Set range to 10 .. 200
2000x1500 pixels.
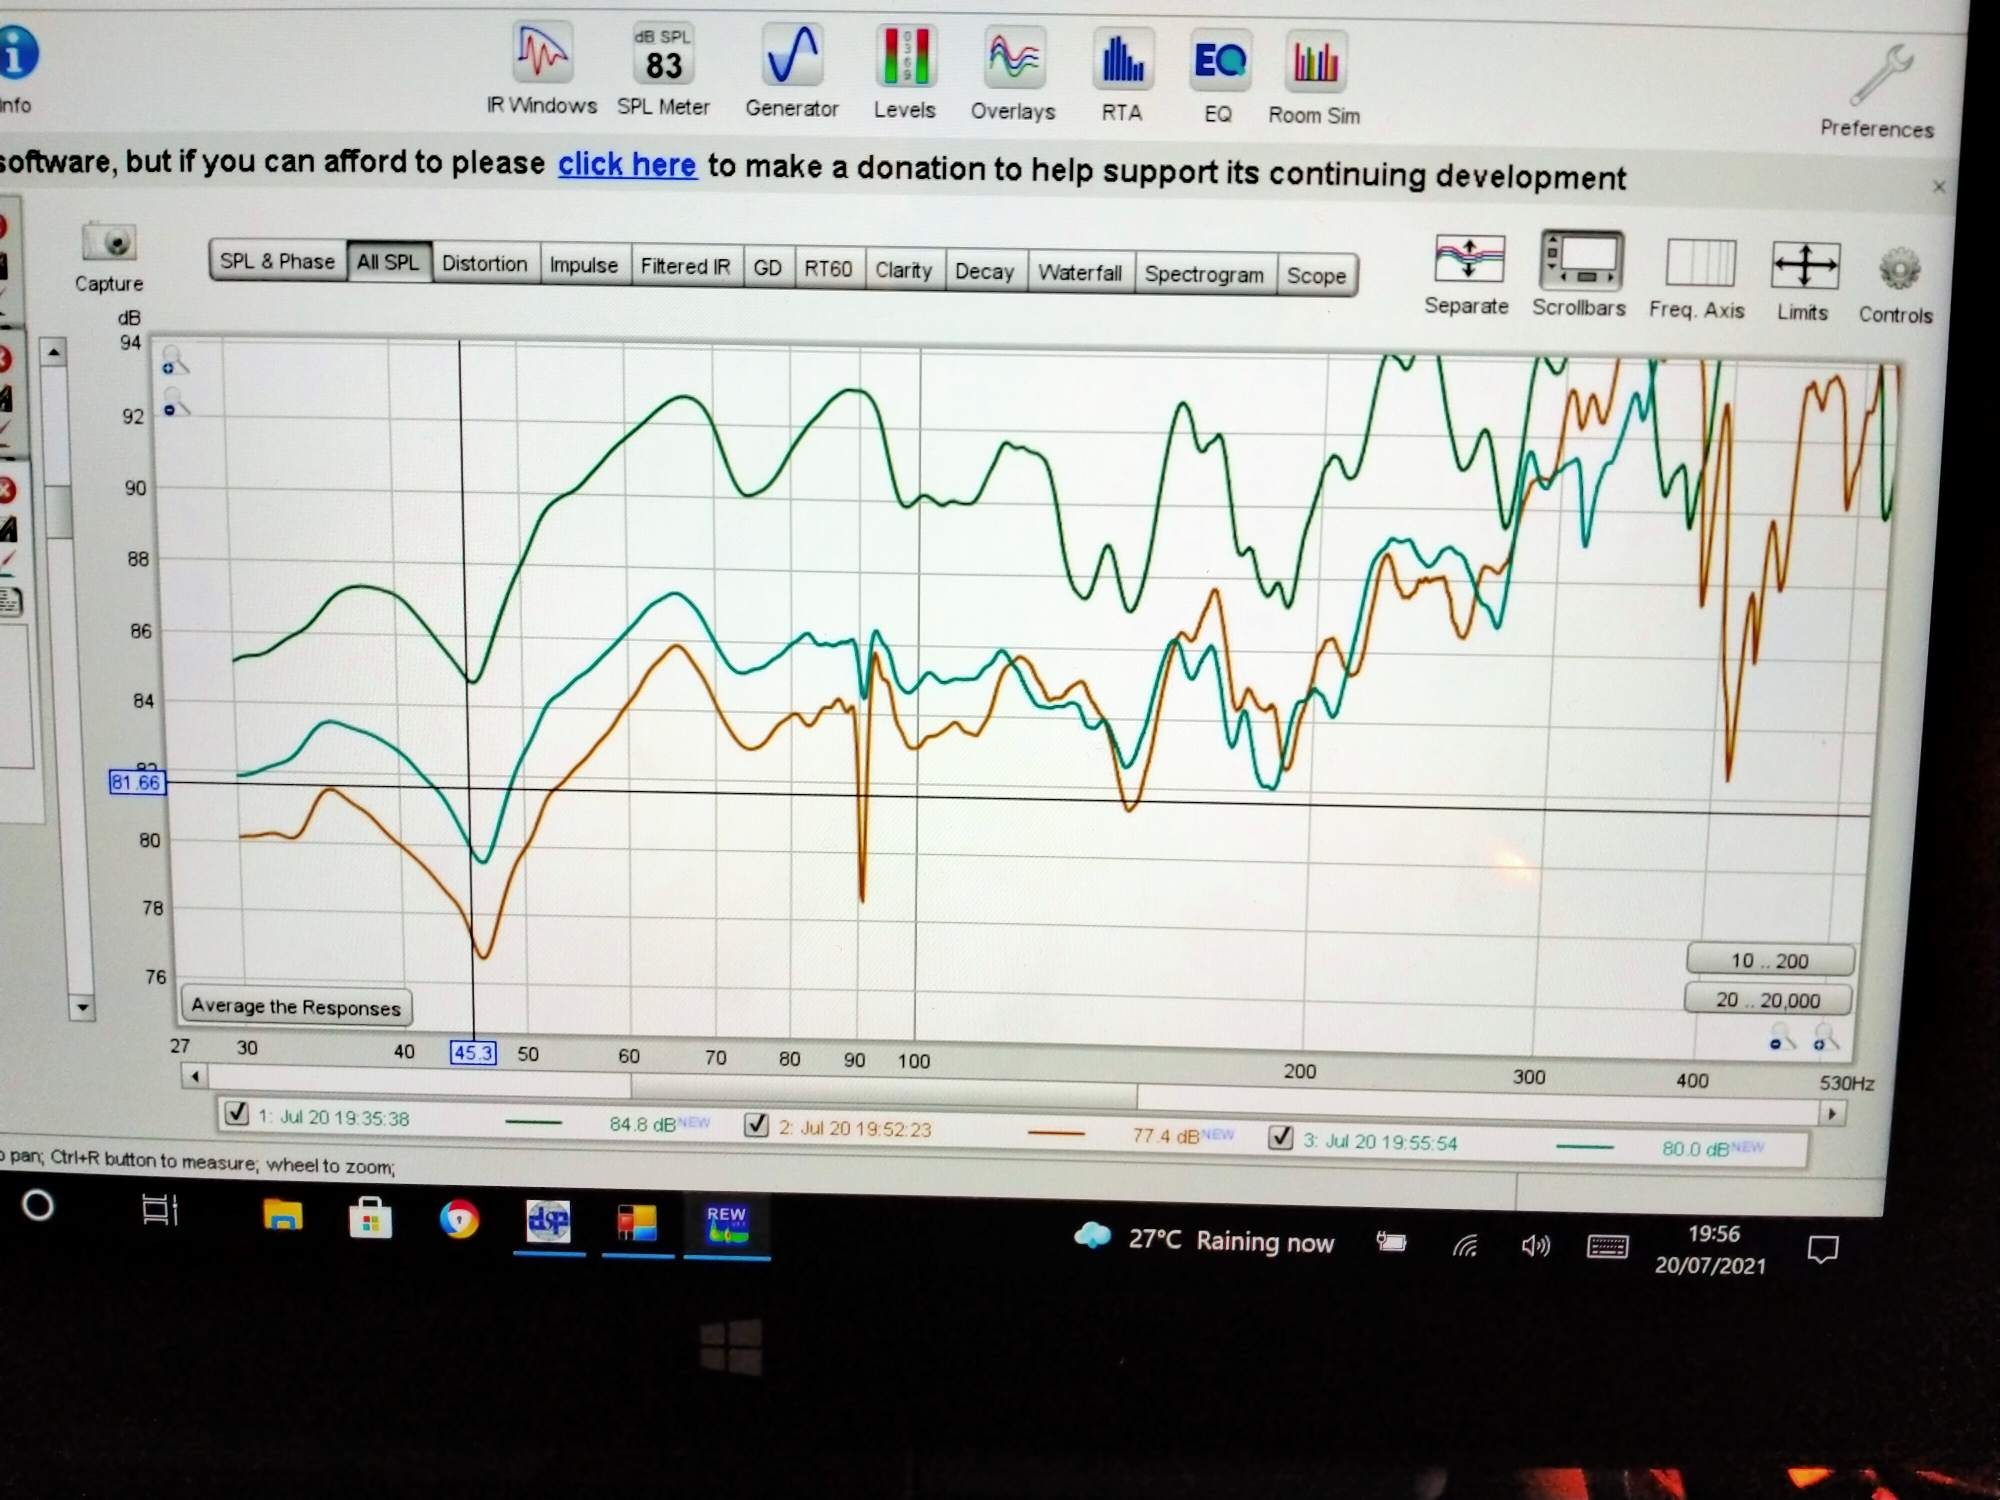(x=1770, y=960)
